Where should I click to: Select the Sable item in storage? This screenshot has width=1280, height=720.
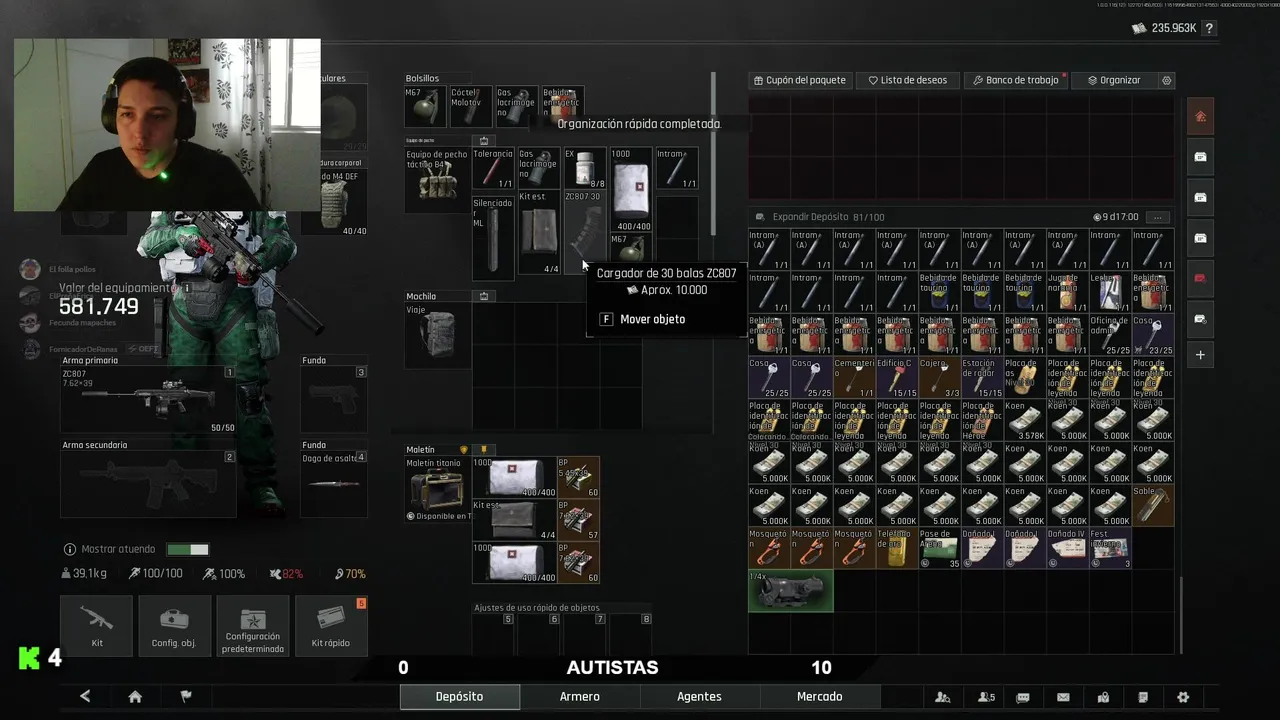[1152, 505]
